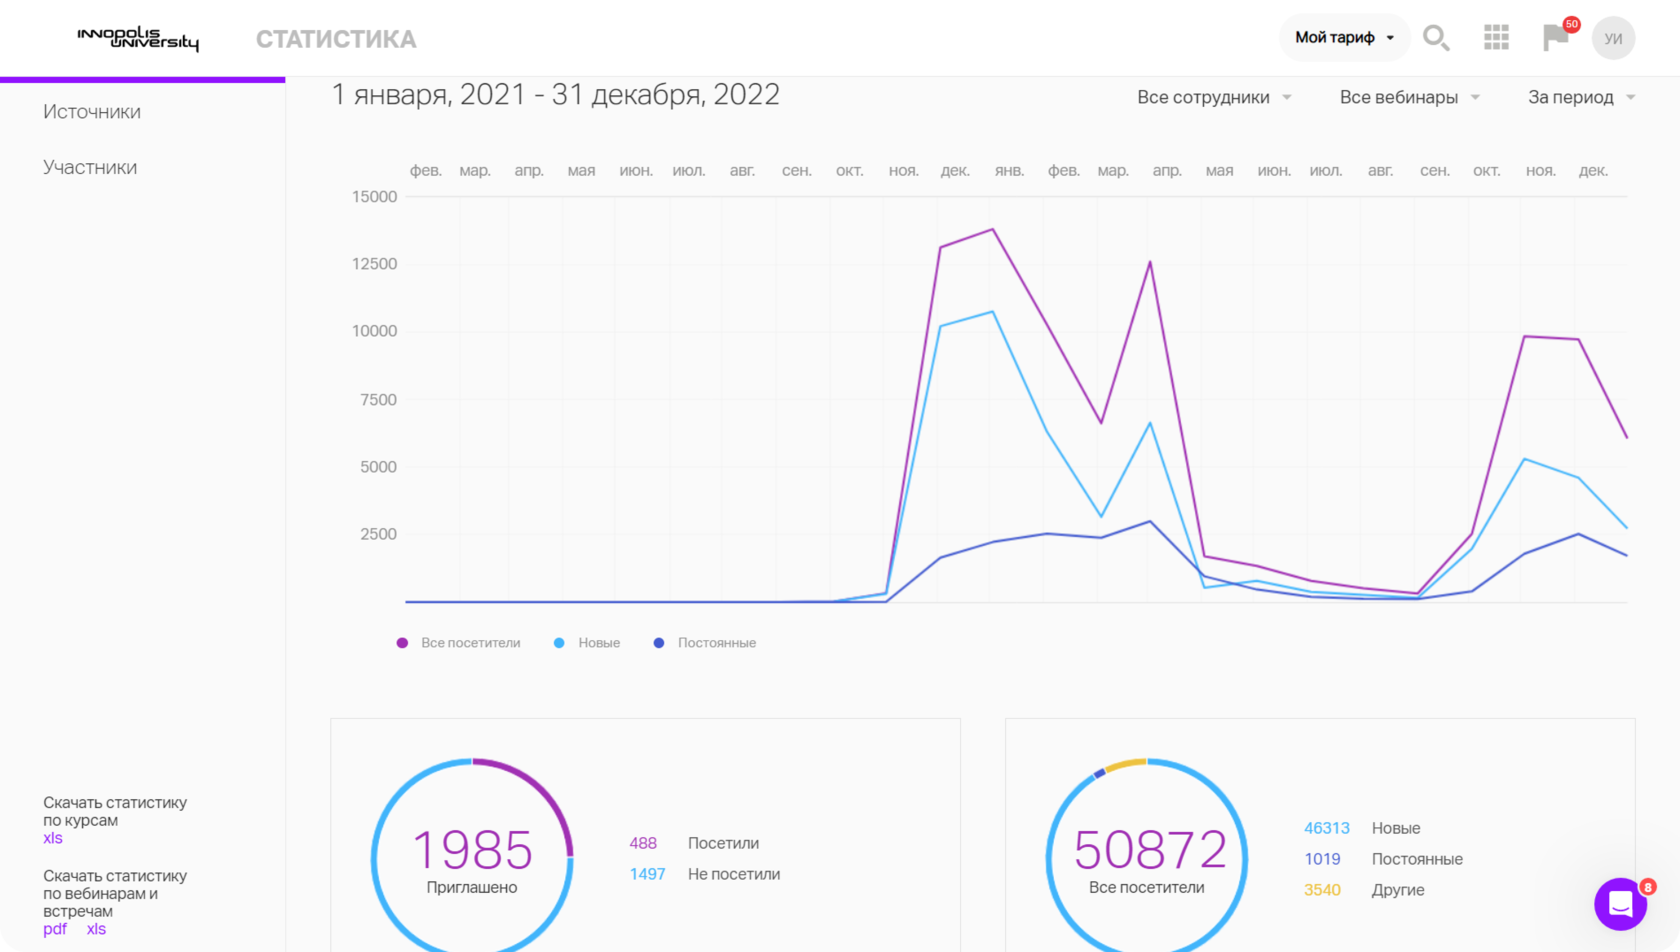Toggle the Новые legend series
The height and width of the screenshot is (952, 1680).
click(587, 643)
